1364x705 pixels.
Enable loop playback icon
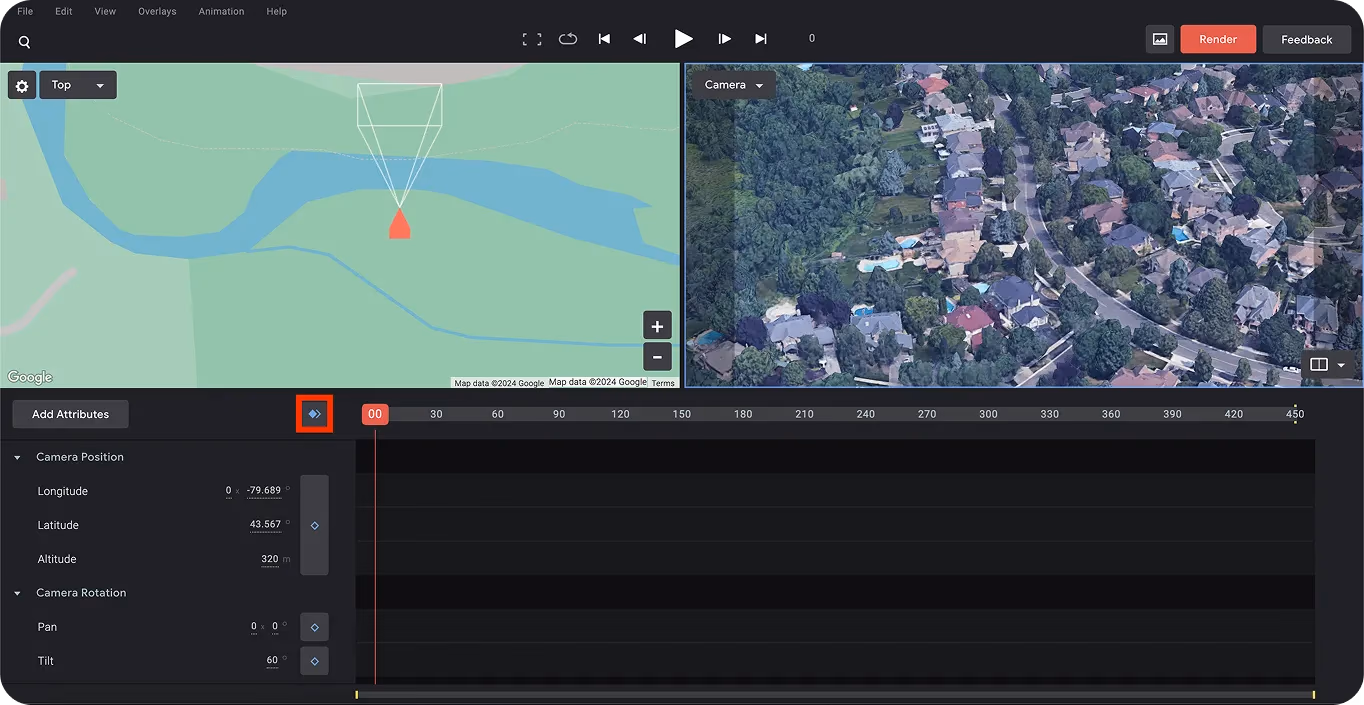[x=568, y=39]
